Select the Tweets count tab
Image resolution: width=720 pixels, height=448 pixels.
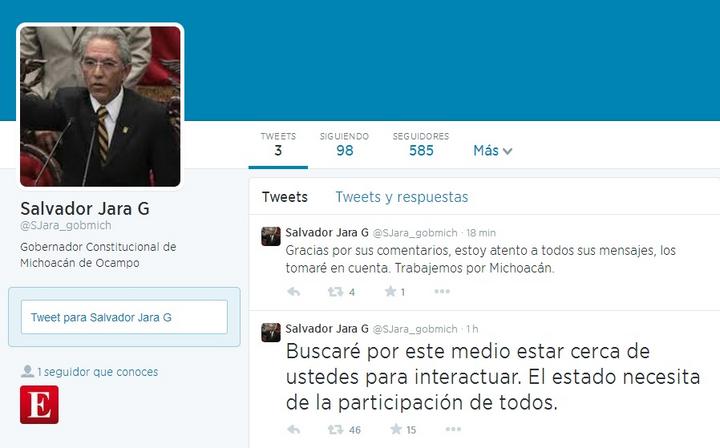click(x=278, y=145)
